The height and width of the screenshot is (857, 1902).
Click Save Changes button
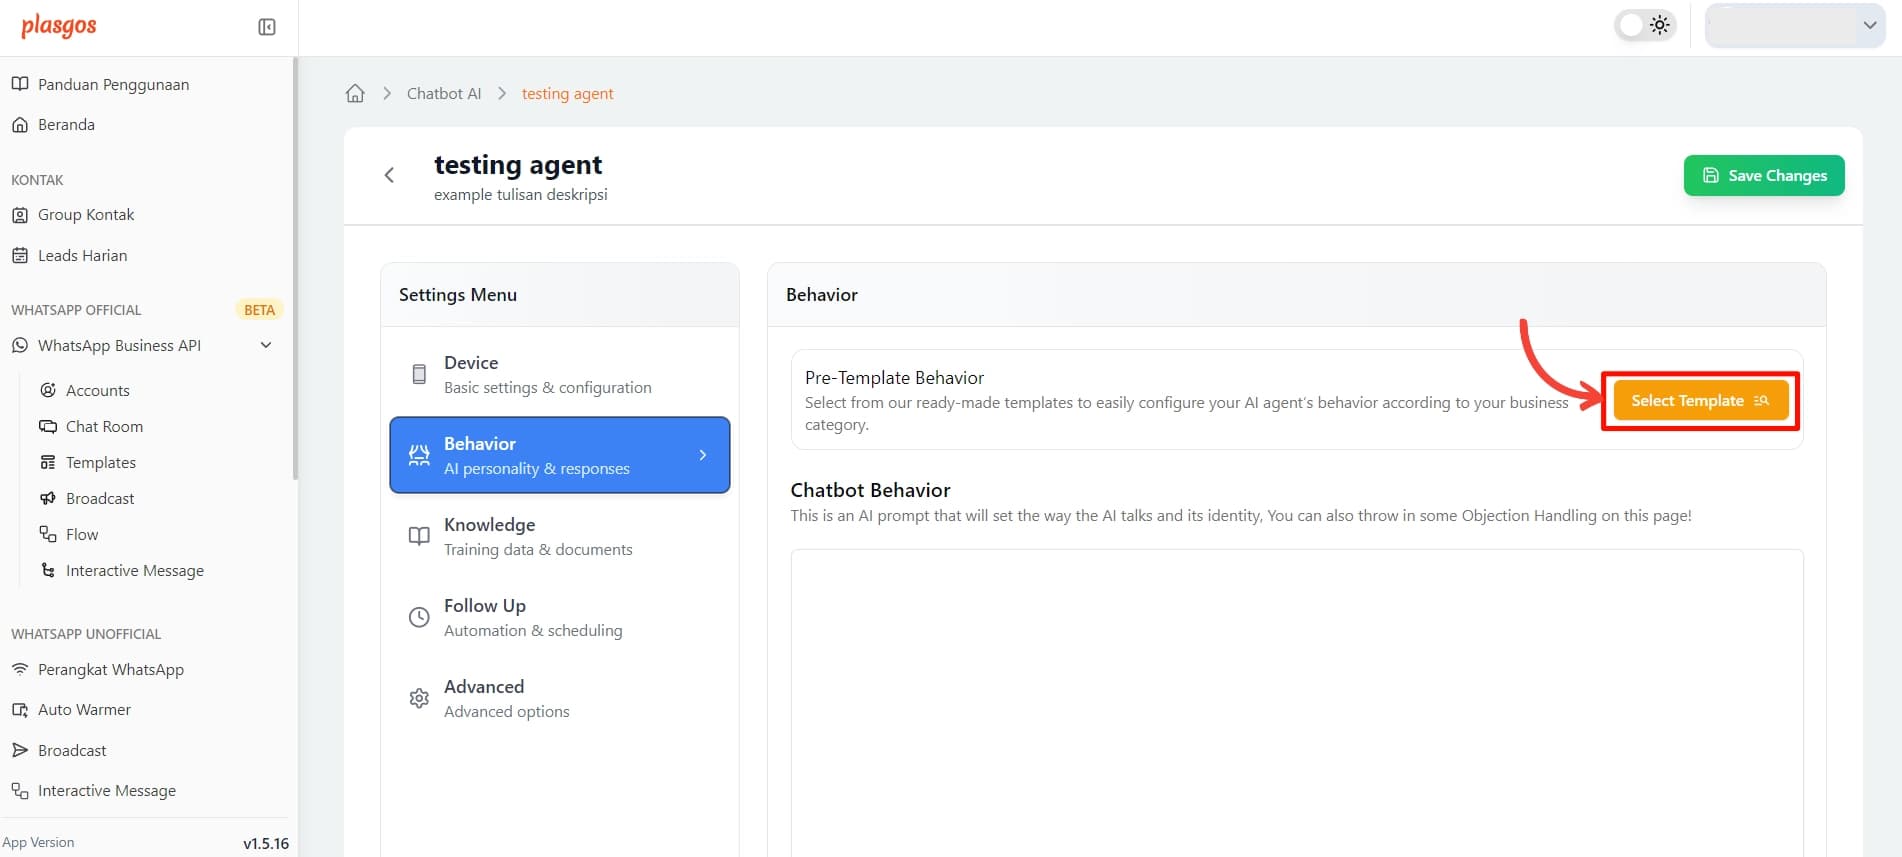pos(1764,175)
